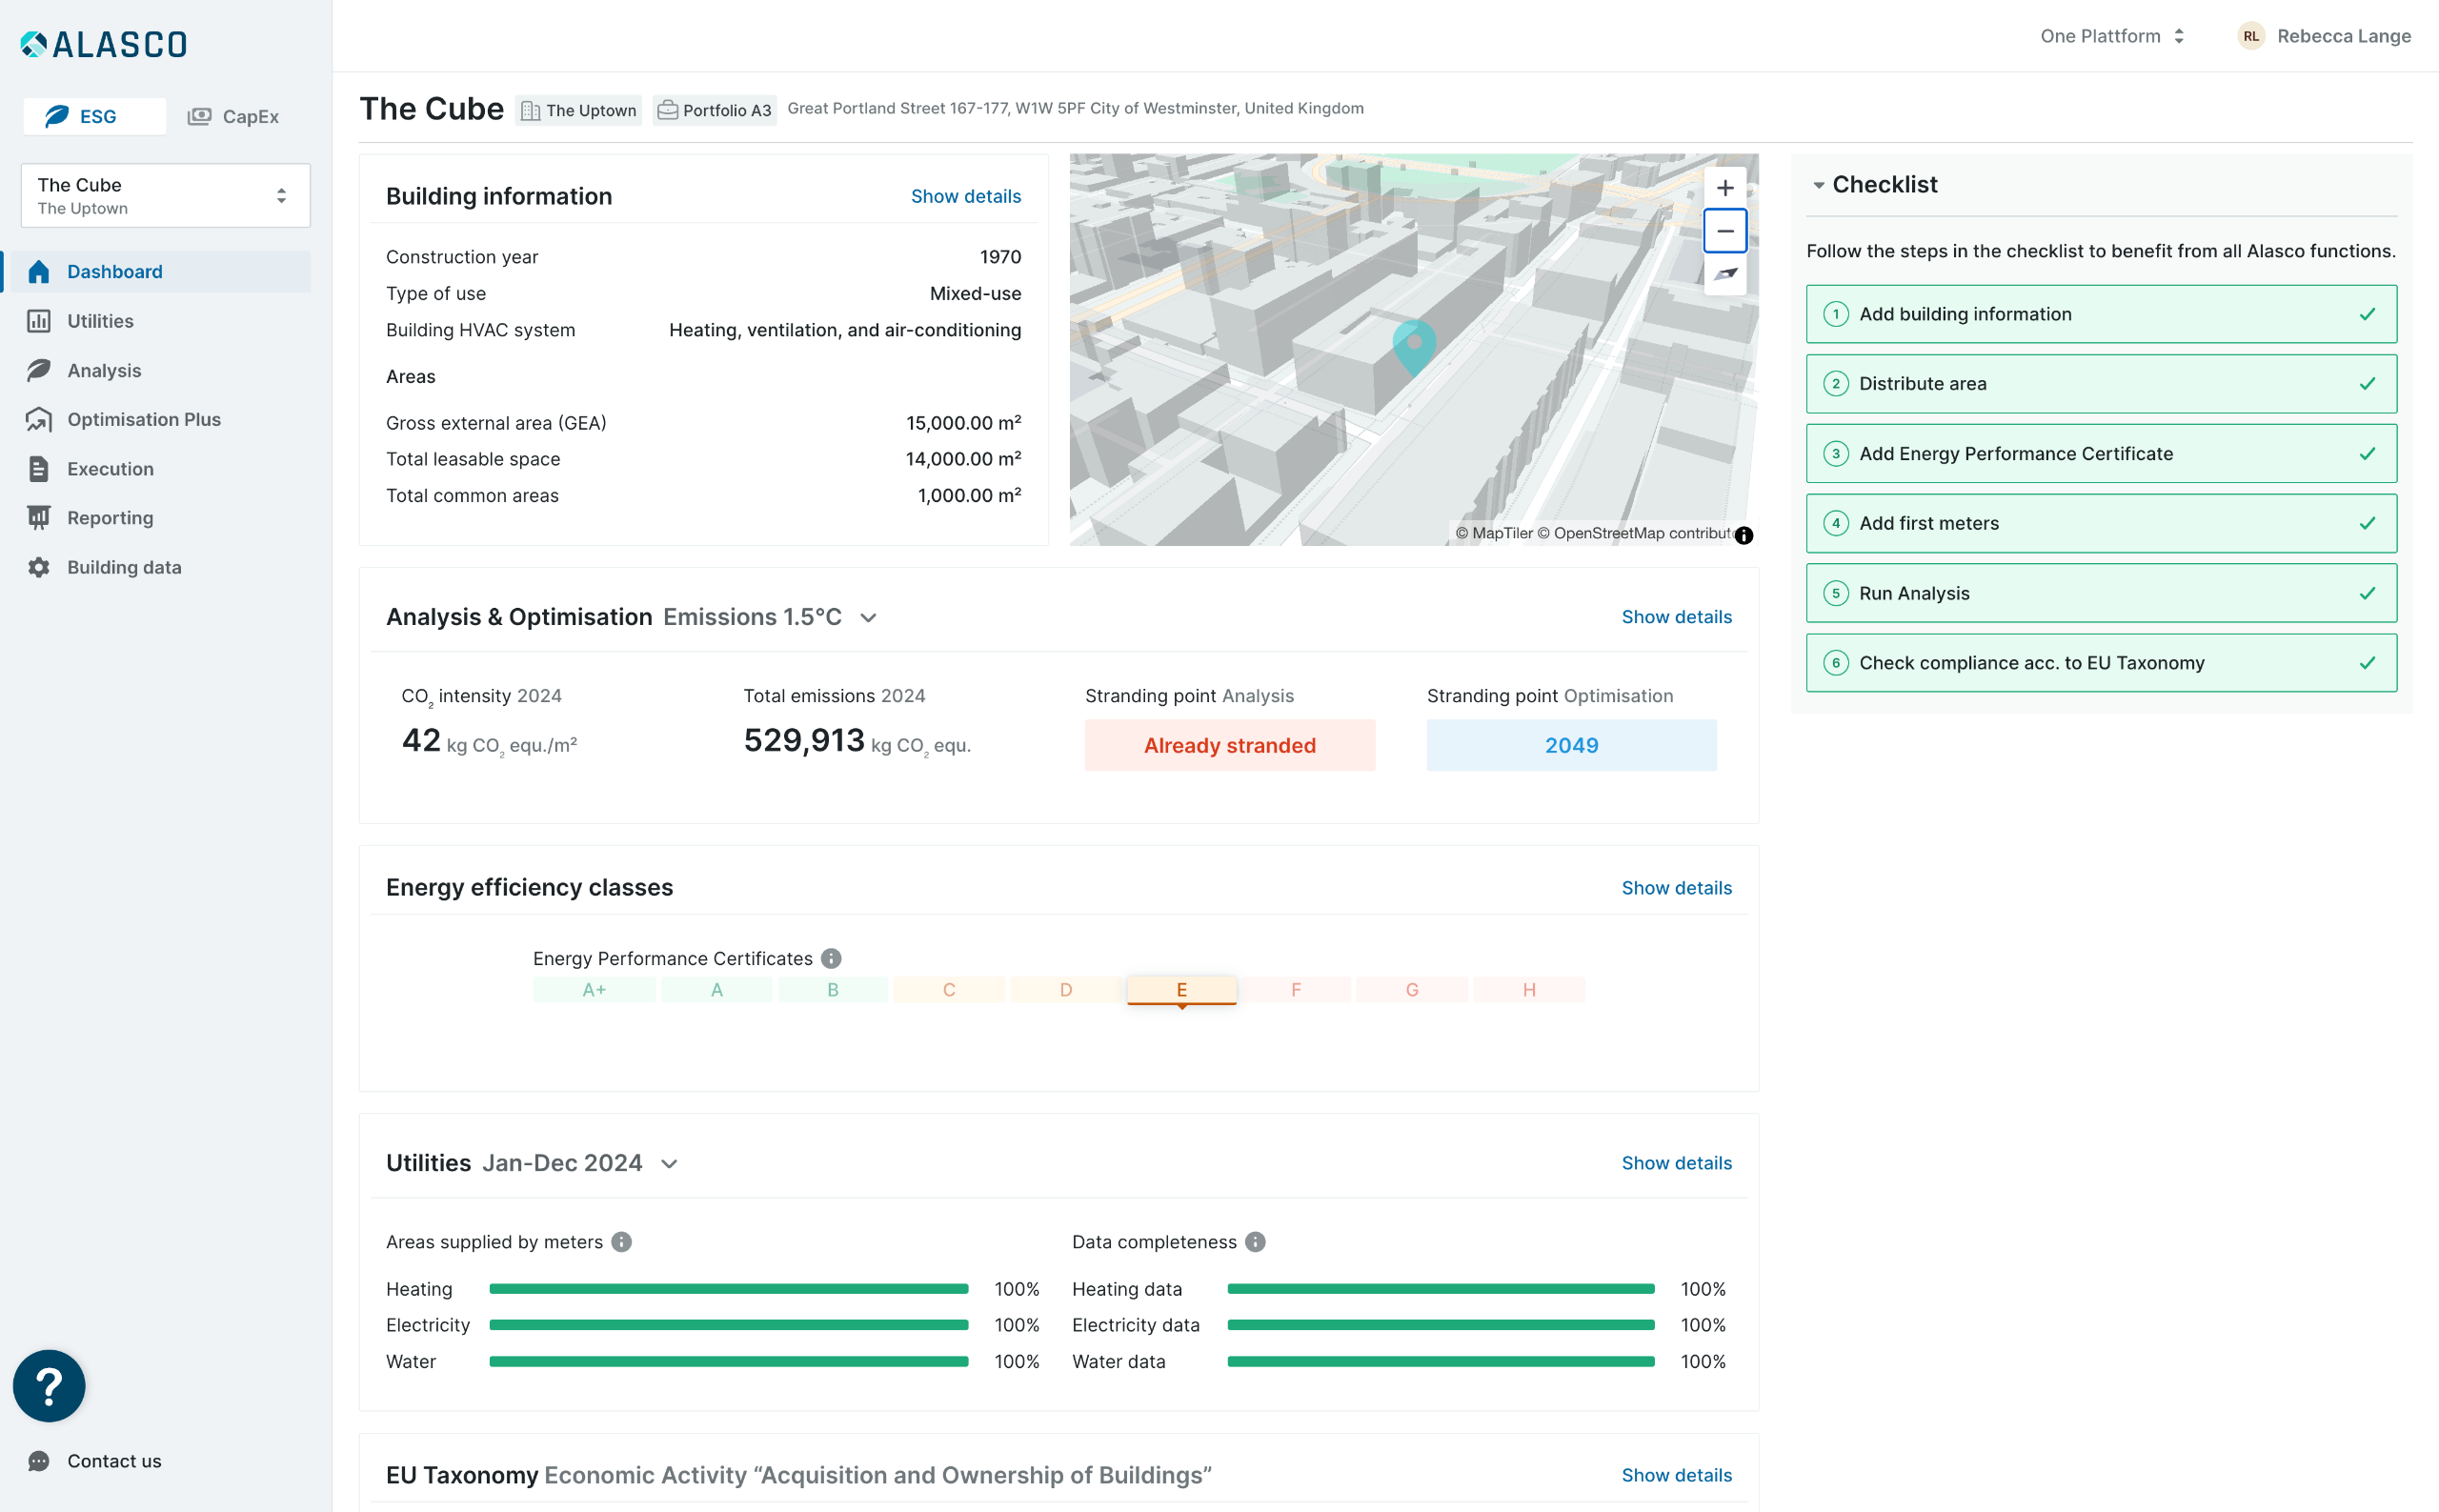Open The Cube building selector dropdown

coord(165,196)
